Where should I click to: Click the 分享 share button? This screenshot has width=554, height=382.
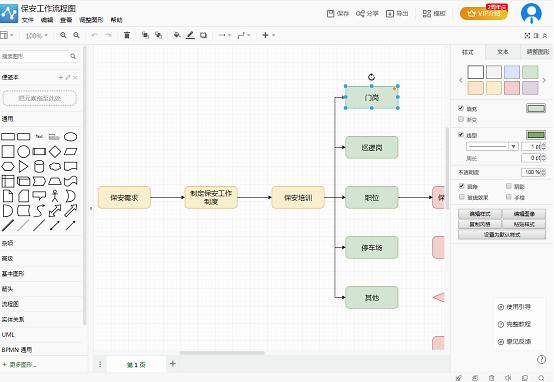click(x=367, y=14)
